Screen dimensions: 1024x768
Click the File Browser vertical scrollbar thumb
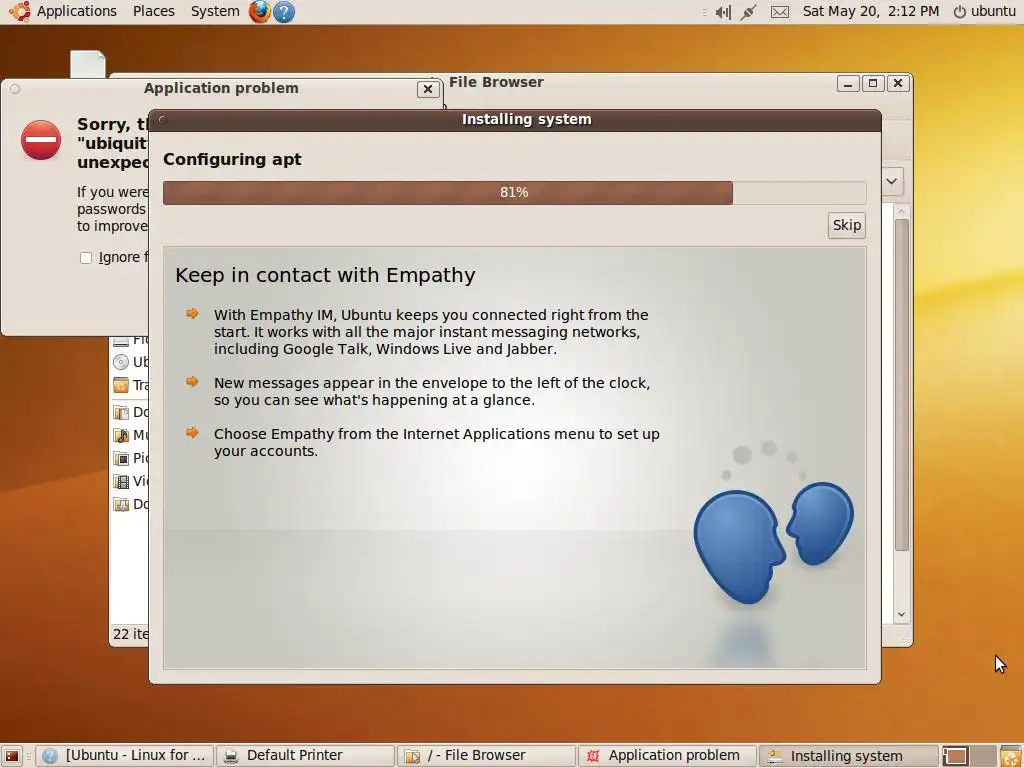coord(901,385)
